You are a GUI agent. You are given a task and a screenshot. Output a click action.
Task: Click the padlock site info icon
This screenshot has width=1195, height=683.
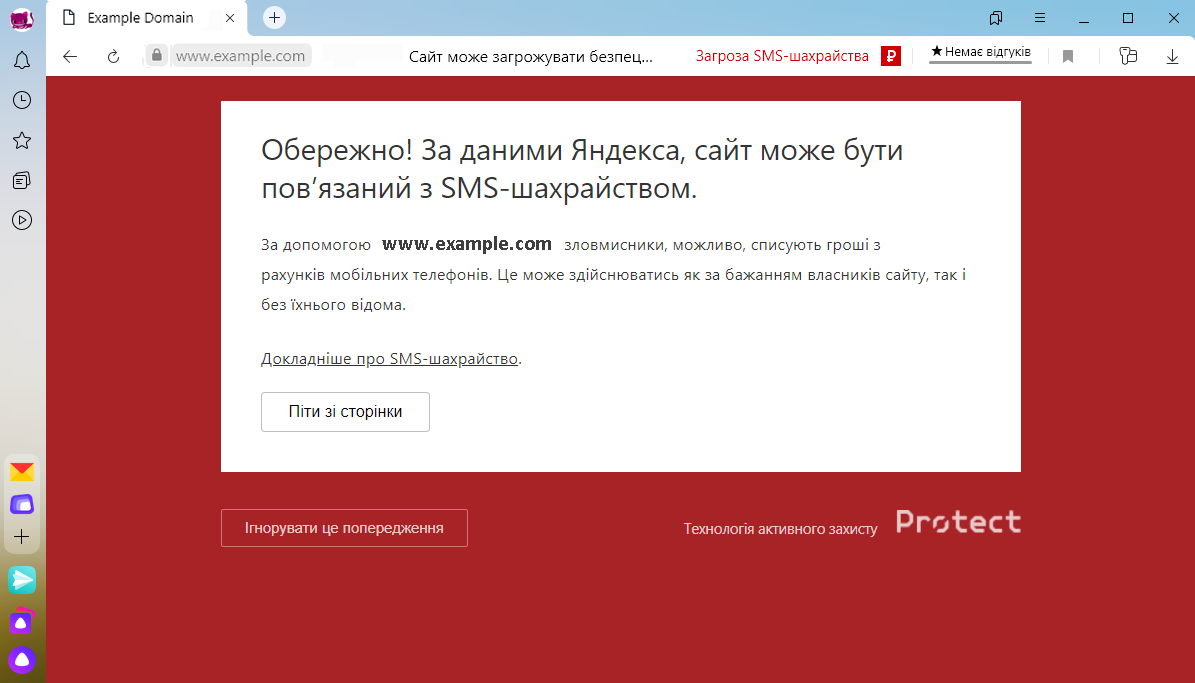coord(156,55)
